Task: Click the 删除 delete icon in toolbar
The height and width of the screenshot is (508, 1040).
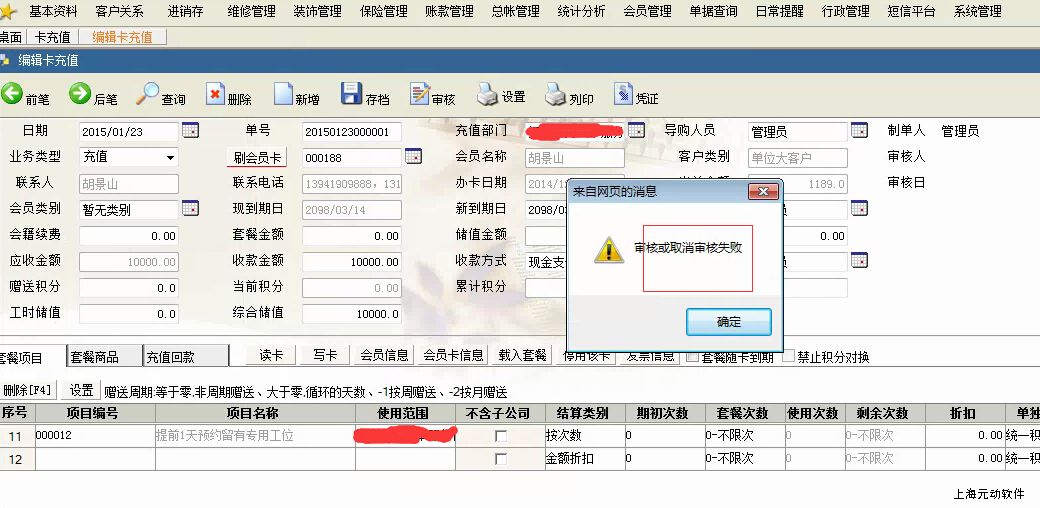Action: coord(215,95)
